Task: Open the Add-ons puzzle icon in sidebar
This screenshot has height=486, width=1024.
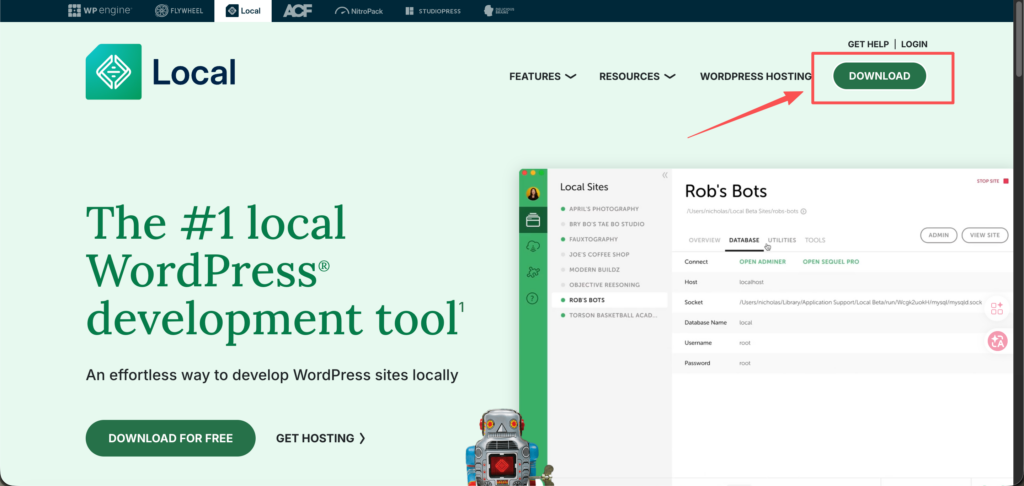Action: click(x=533, y=272)
